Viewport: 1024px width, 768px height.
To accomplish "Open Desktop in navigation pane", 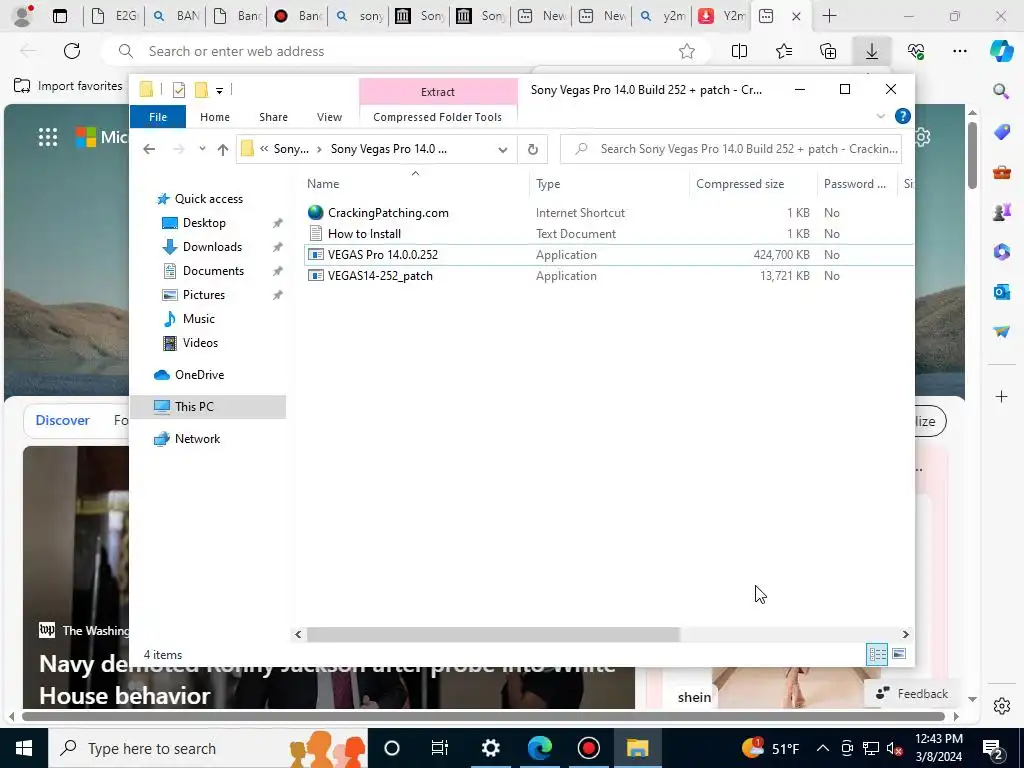I will [204, 223].
